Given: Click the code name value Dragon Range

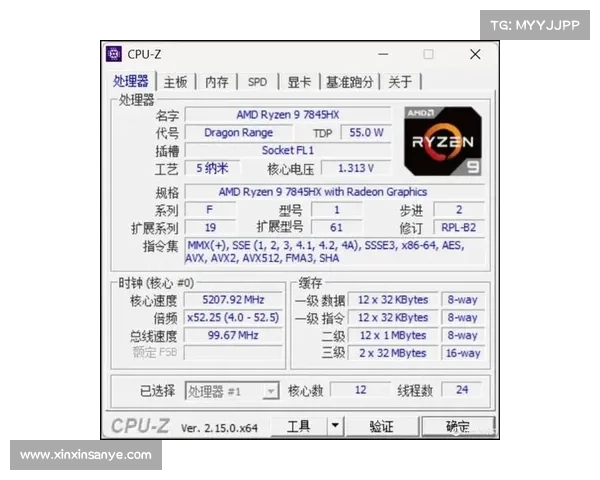Looking at the screenshot, I should click(238, 132).
